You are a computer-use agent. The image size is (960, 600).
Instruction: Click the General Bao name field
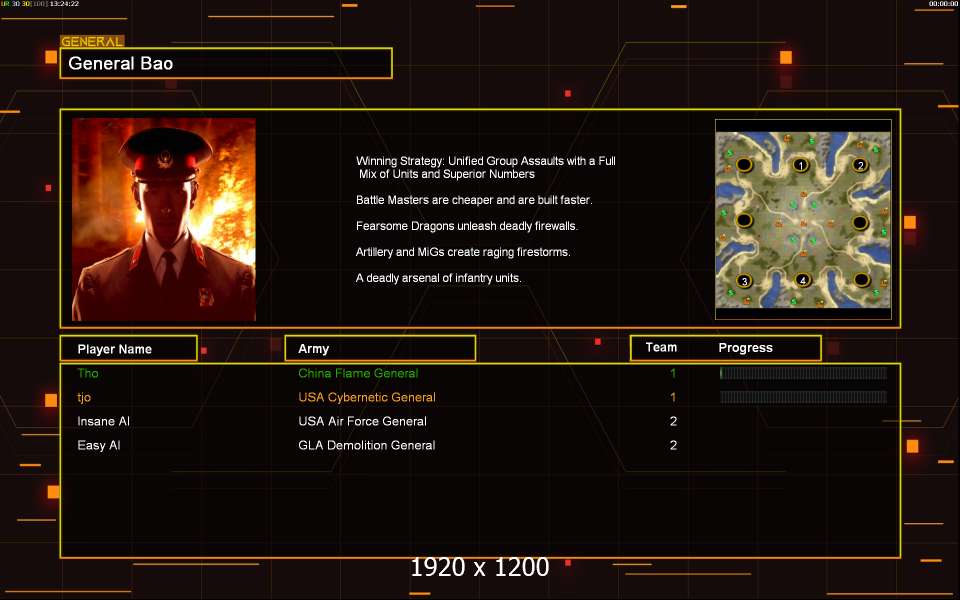point(226,63)
